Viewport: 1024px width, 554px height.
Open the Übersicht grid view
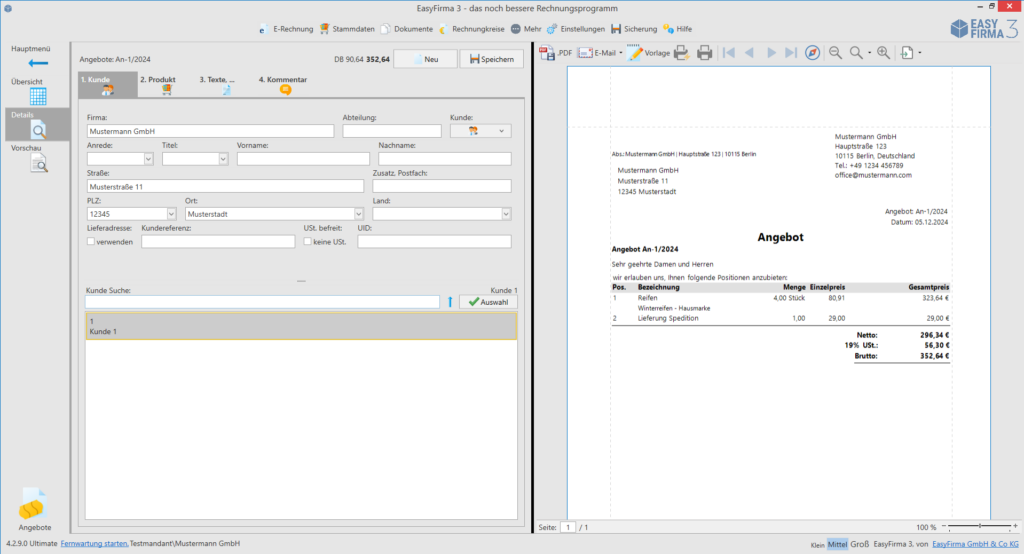tap(38, 96)
